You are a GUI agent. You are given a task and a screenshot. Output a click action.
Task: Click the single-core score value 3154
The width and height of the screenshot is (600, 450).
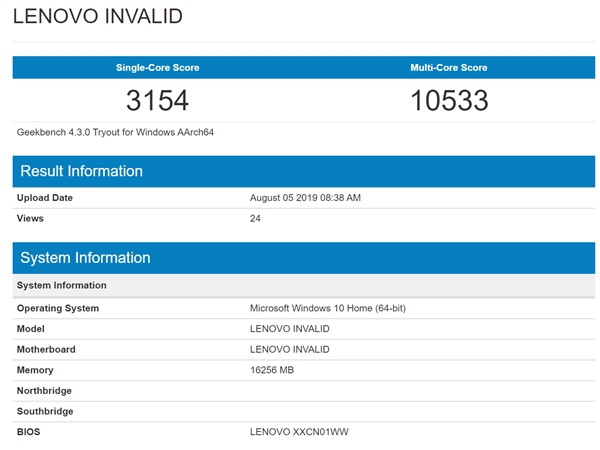tap(158, 101)
